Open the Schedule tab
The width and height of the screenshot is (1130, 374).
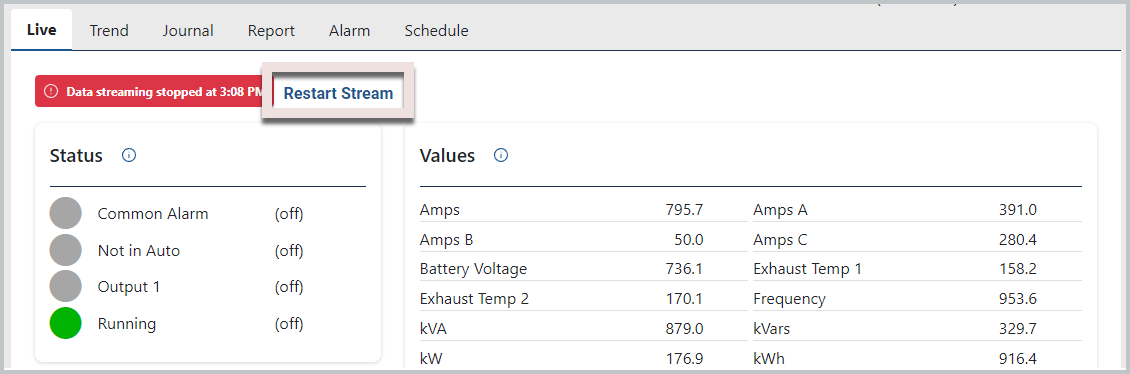437,30
